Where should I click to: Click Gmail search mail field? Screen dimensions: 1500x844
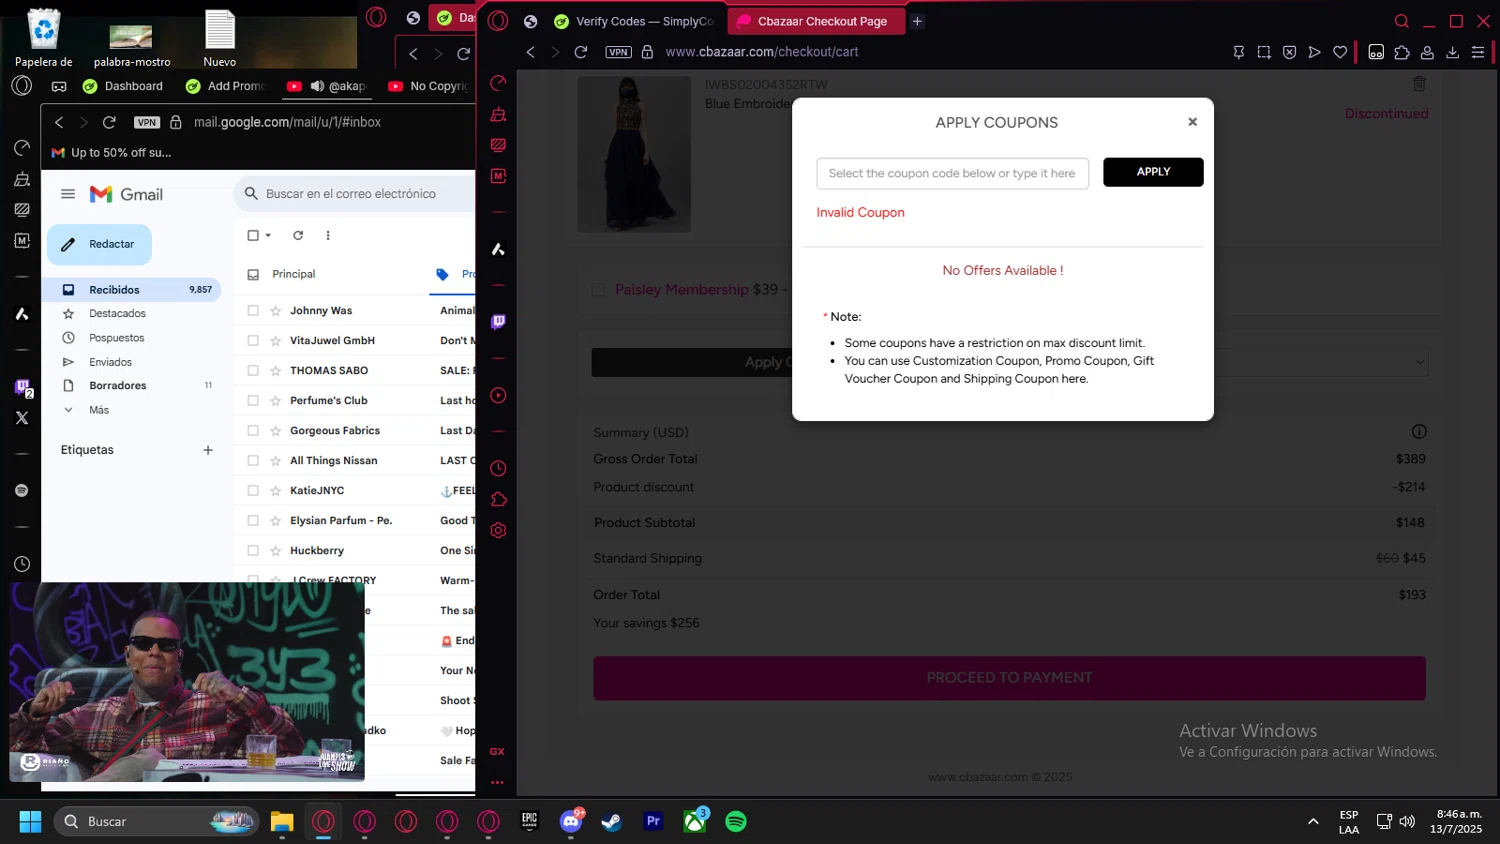(355, 194)
